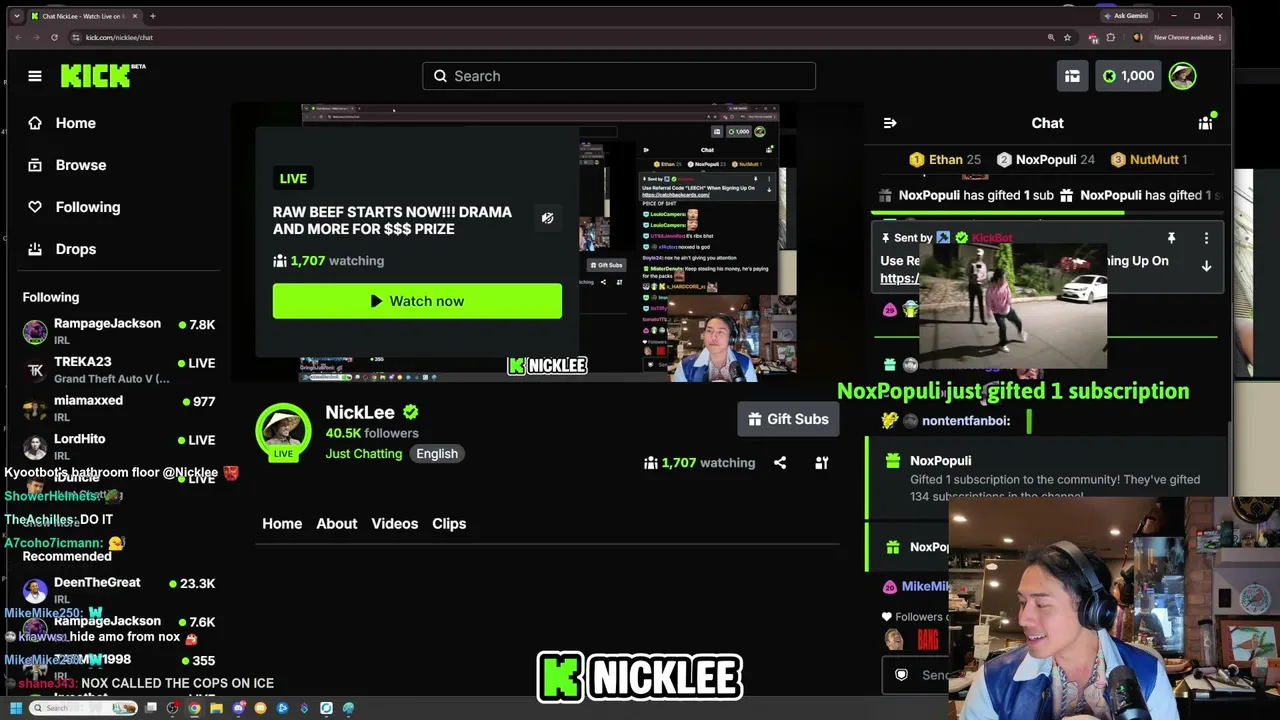Open the Chrome tab search dropdown
Viewport: 1280px width, 720px height.
click(16, 16)
